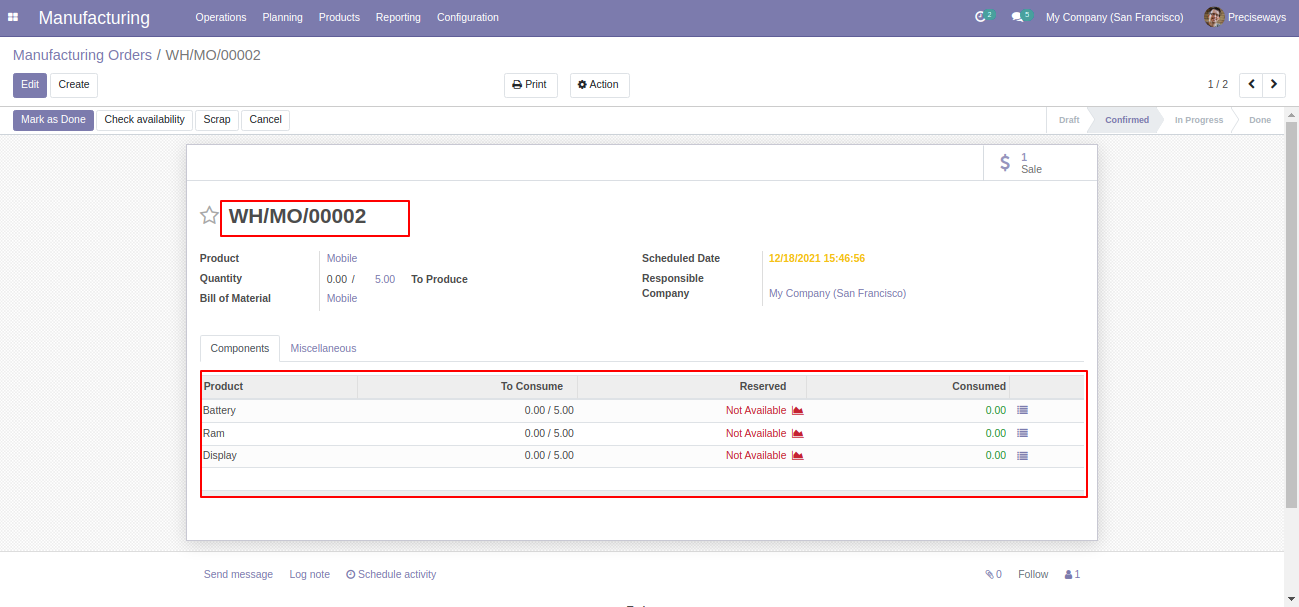Click the Mark as Done button
This screenshot has width=1299, height=607.
pyautogui.click(x=53, y=120)
